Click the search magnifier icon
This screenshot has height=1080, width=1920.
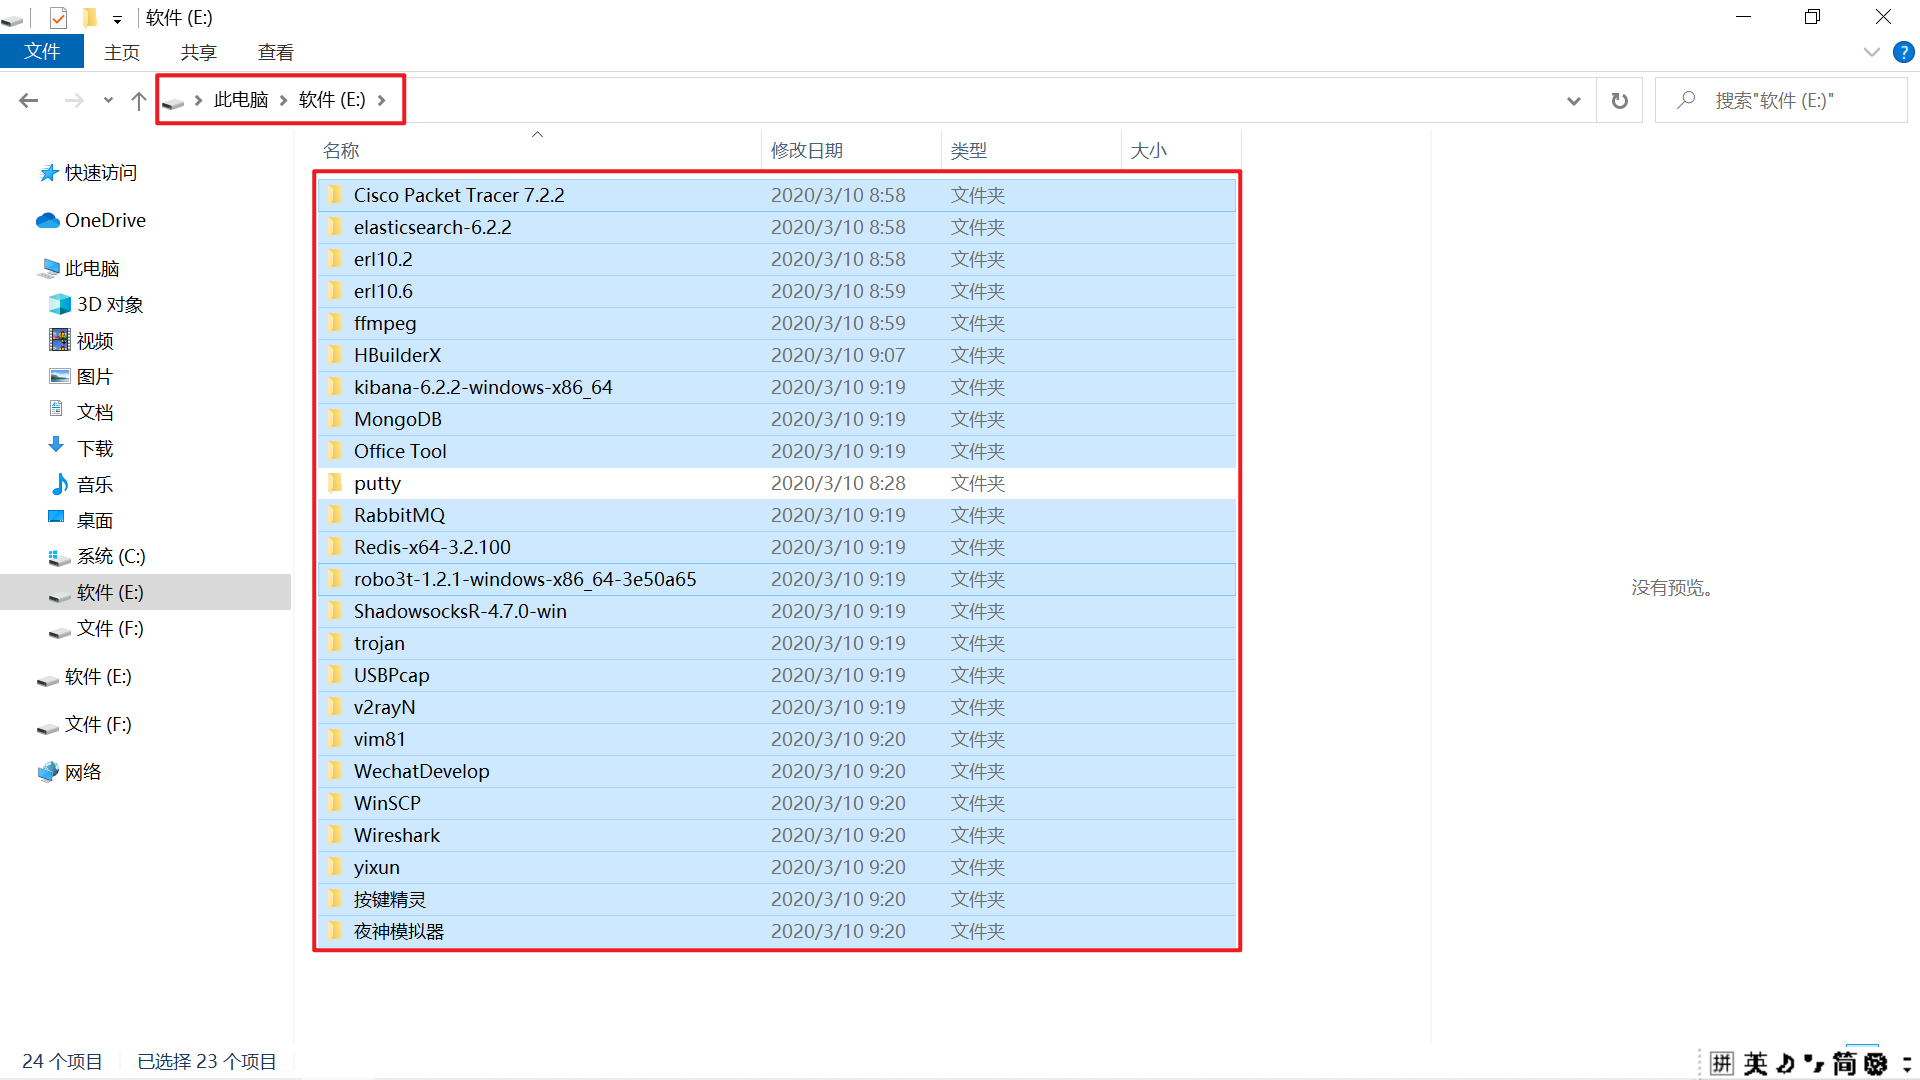point(1687,100)
